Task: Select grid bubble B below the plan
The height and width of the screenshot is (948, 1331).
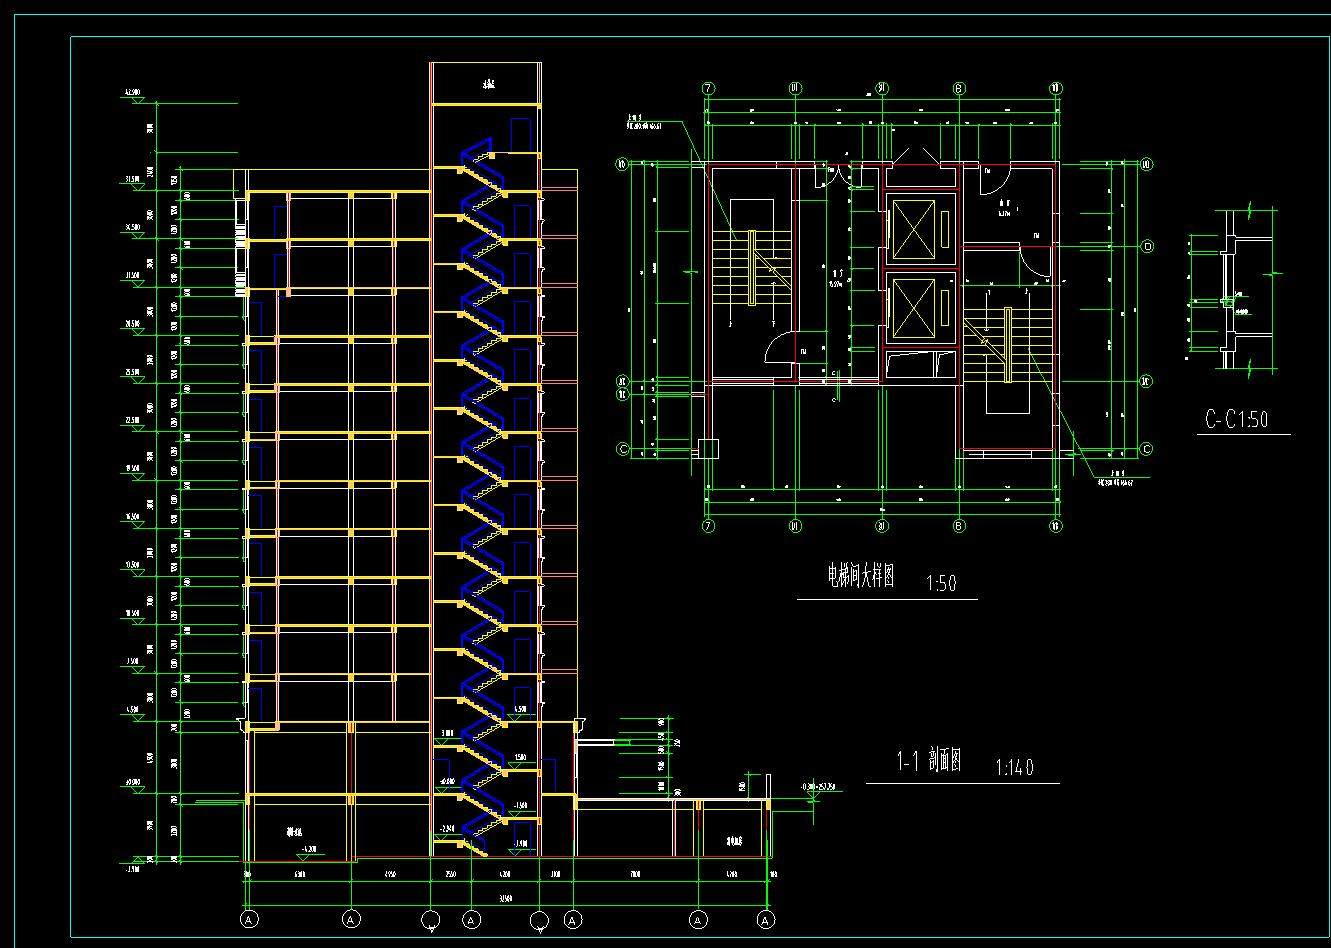Action: point(958,526)
